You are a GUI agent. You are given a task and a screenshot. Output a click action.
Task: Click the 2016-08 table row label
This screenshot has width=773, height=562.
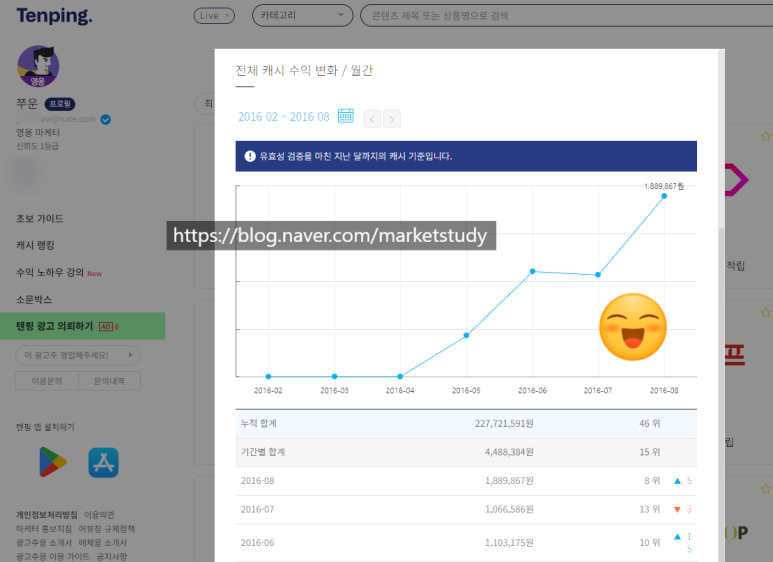(x=257, y=481)
